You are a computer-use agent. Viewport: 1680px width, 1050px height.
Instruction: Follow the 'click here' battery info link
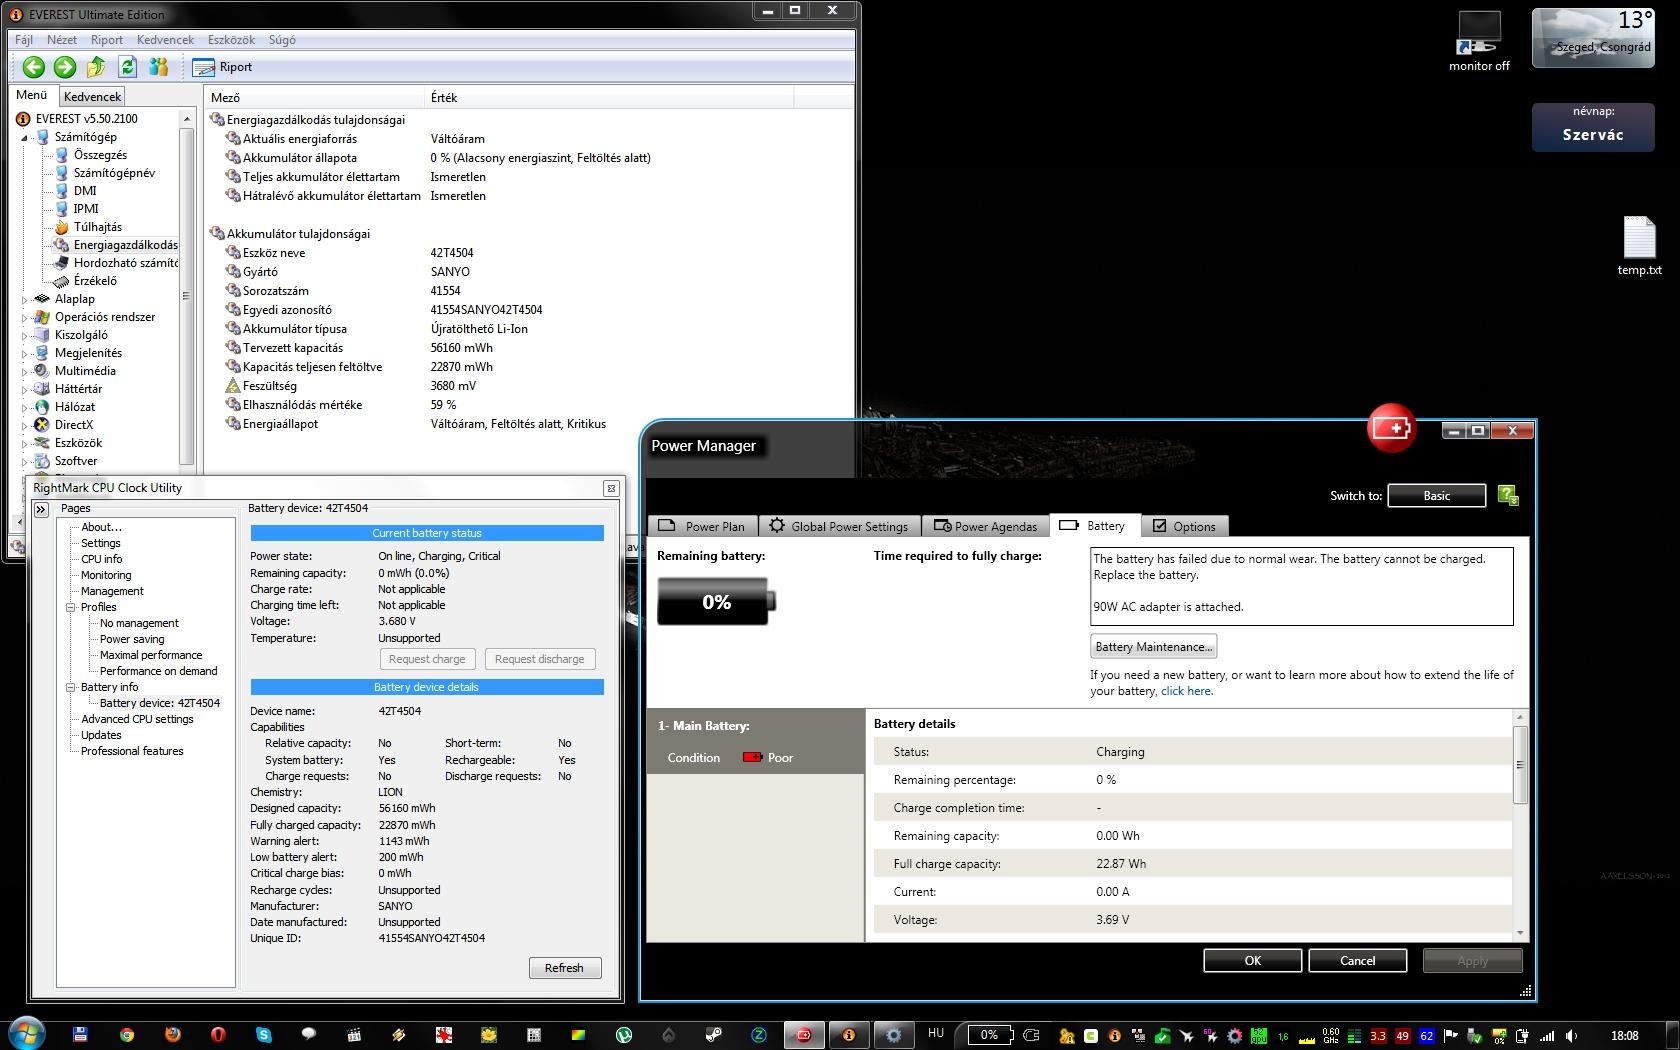click(1186, 691)
